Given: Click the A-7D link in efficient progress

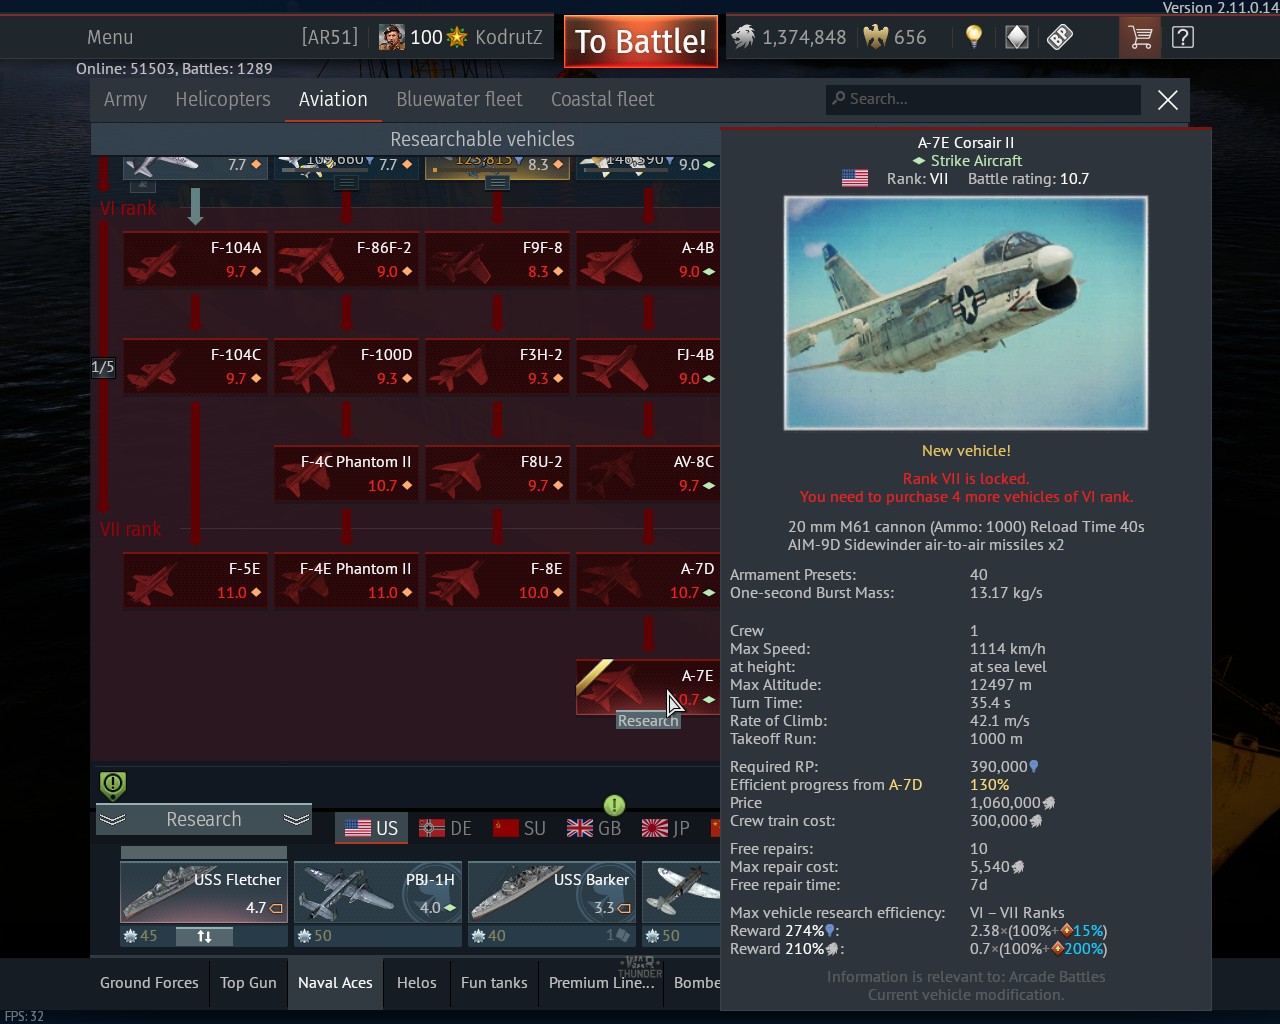Looking at the screenshot, I should pos(905,785).
